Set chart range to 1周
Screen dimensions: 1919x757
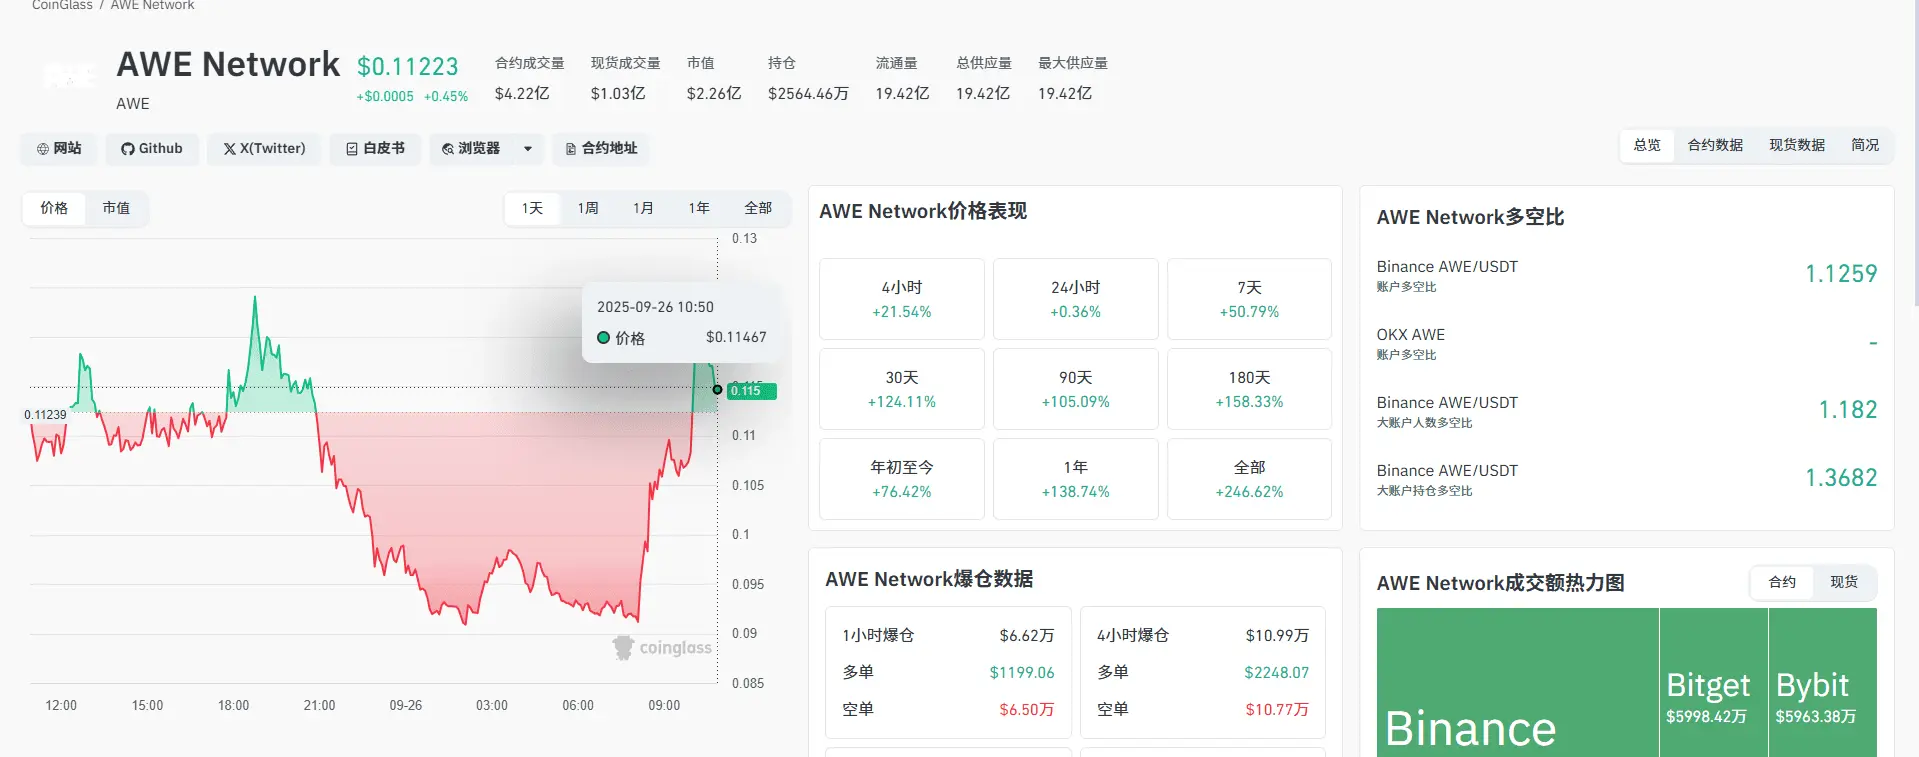(588, 208)
